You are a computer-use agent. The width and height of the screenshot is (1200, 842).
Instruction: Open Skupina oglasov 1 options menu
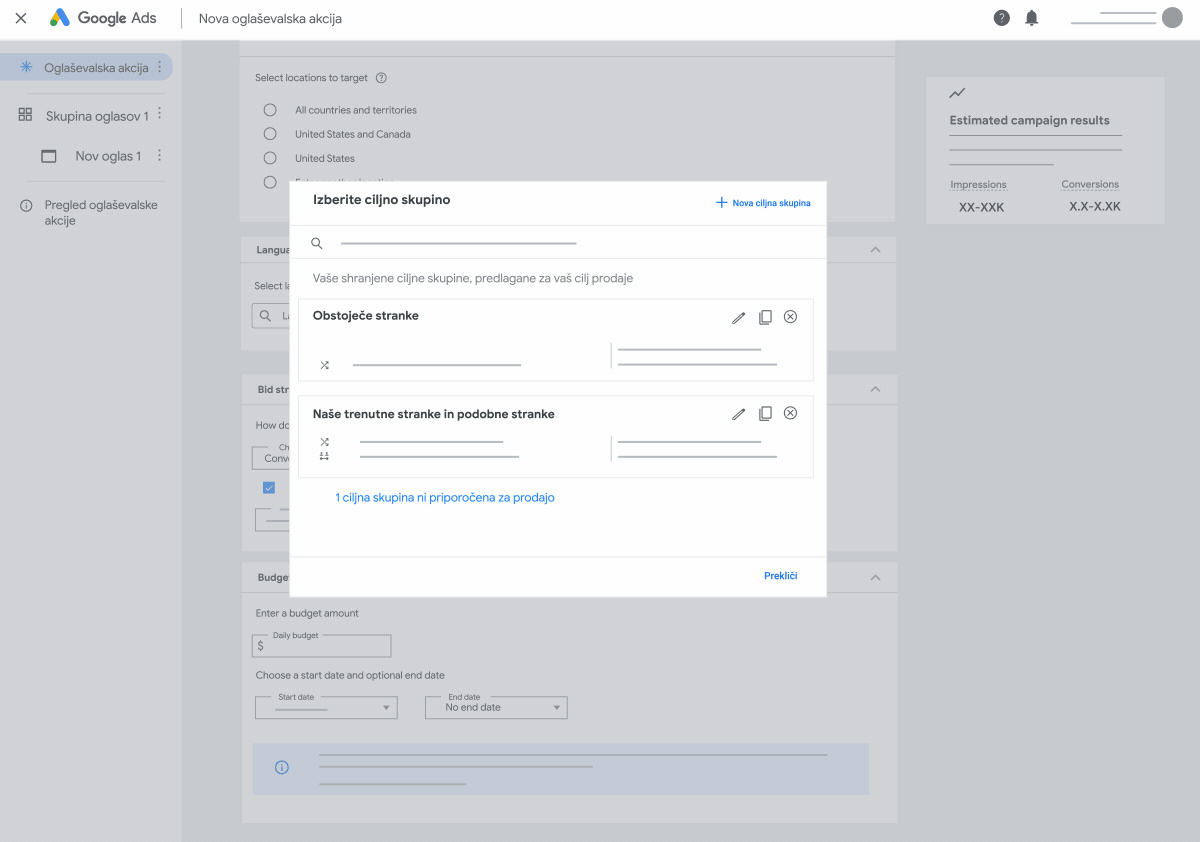[x=160, y=115]
